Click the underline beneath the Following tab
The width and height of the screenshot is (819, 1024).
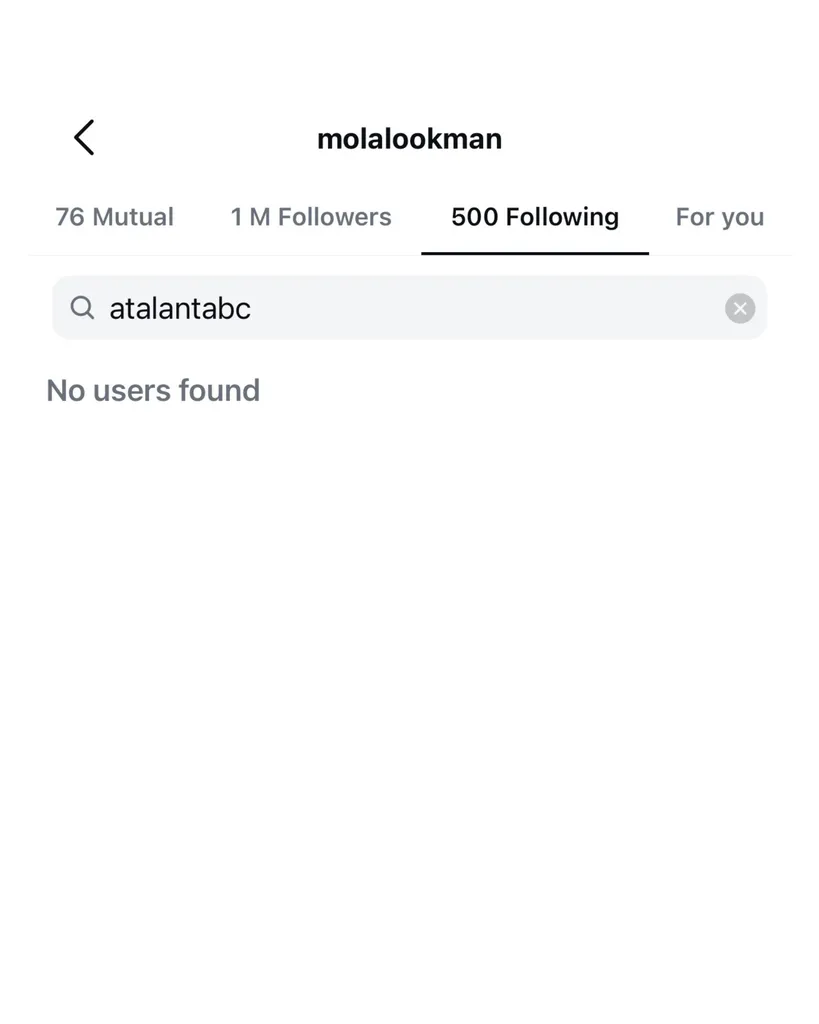point(535,253)
